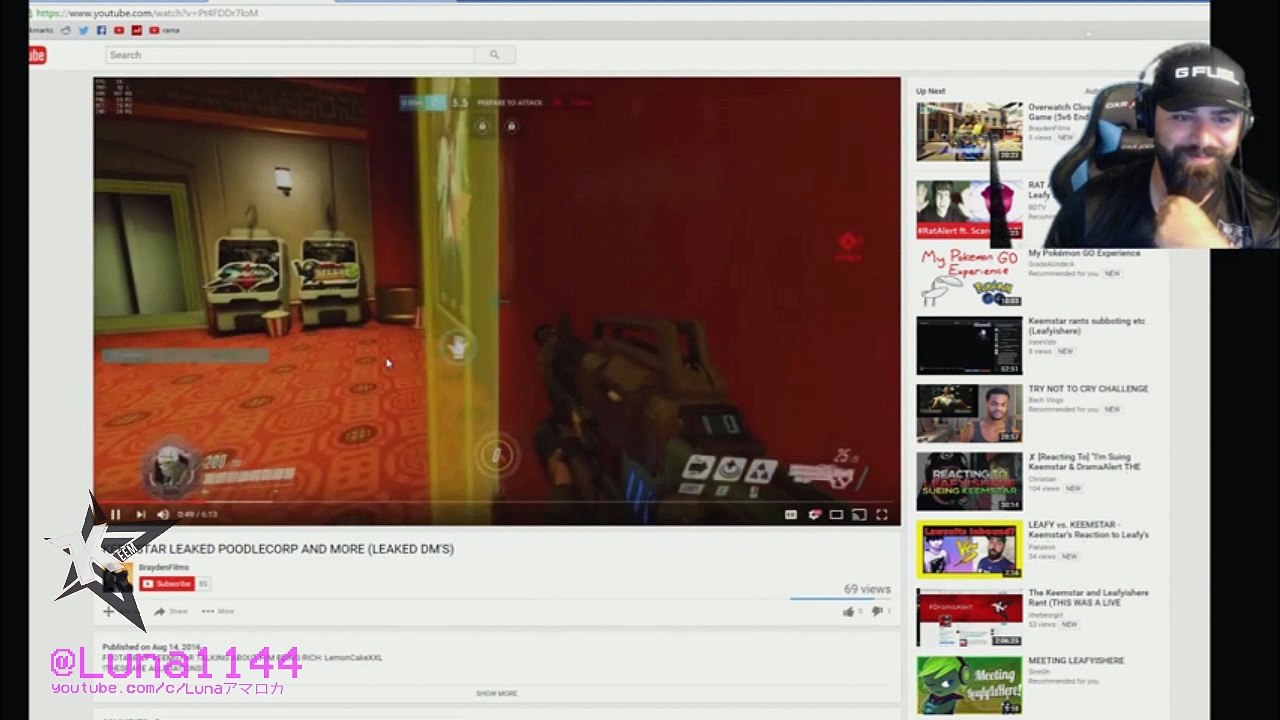Open 'MEETING LEAFYISHERE' video link
1280x720 pixels.
pos(1076,661)
